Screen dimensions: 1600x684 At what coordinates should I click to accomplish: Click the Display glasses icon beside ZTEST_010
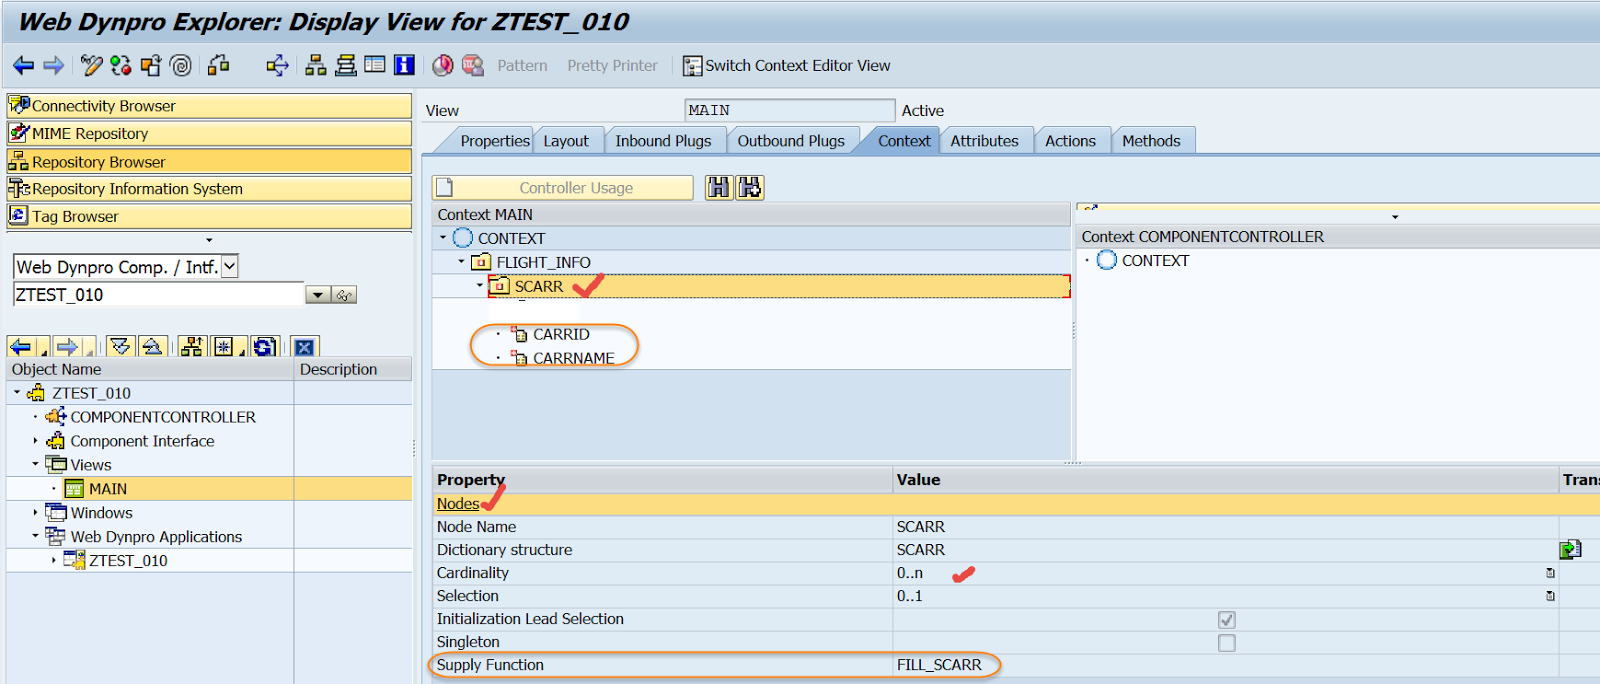pos(344,295)
